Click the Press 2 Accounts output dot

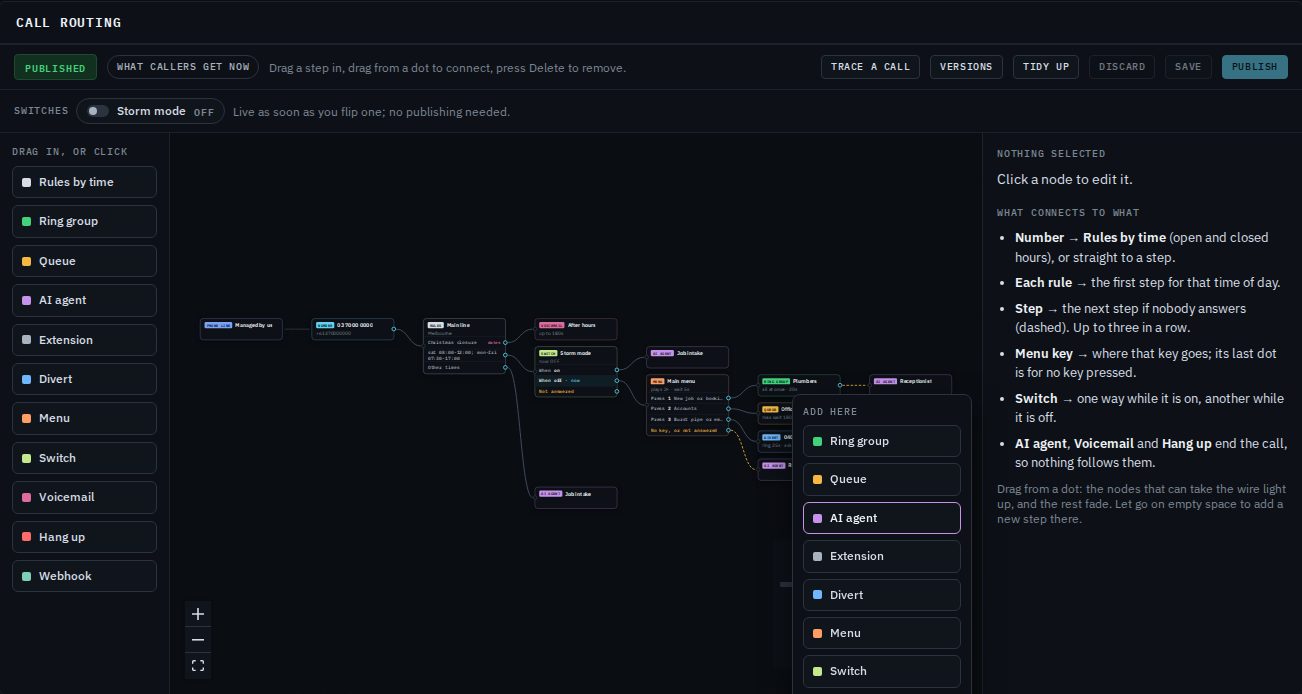point(728,409)
